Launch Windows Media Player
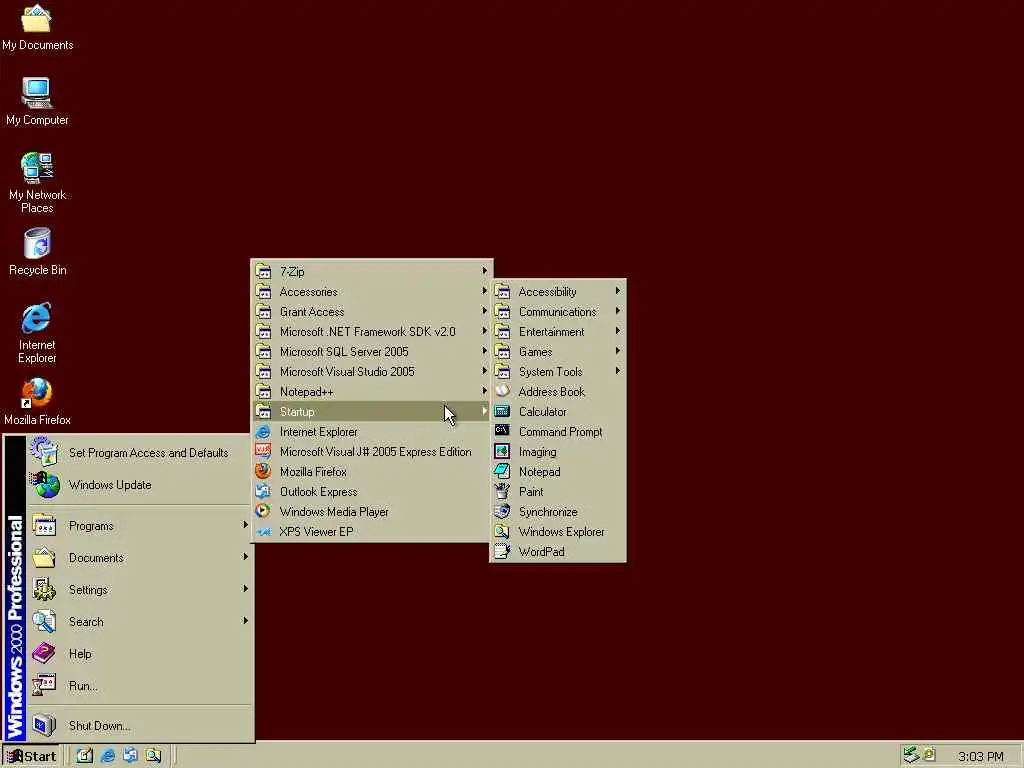The width and height of the screenshot is (1024, 768). pyautogui.click(x=372, y=511)
